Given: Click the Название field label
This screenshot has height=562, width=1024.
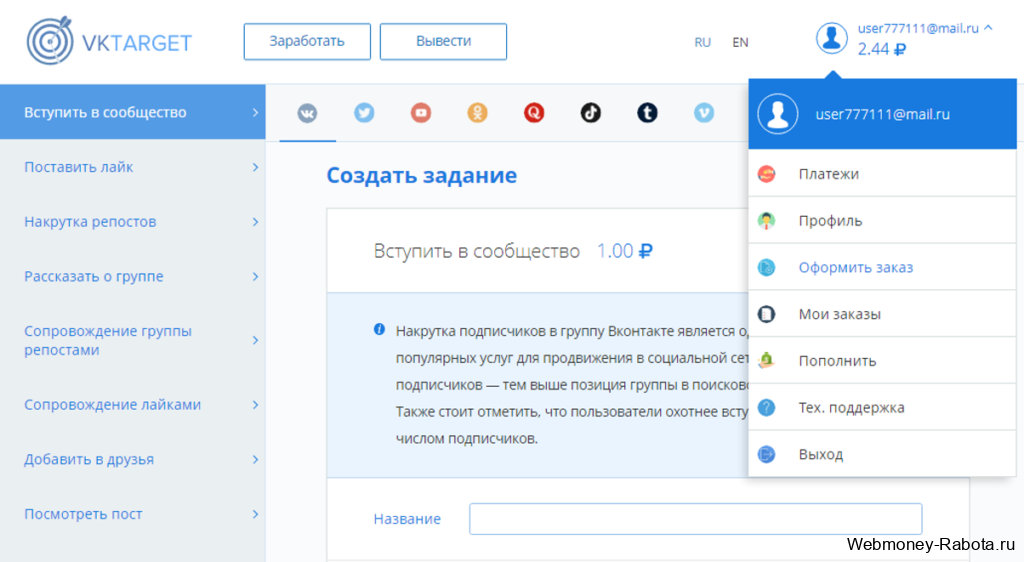Looking at the screenshot, I should (x=407, y=519).
